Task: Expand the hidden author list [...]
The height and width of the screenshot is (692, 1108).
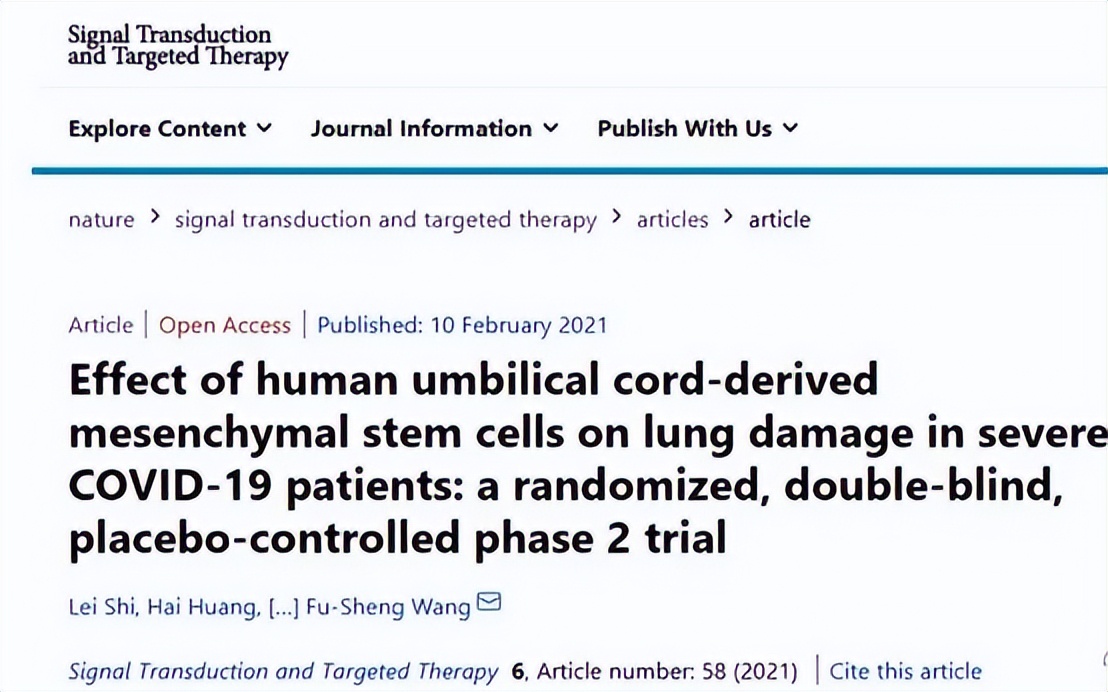Action: (x=285, y=608)
